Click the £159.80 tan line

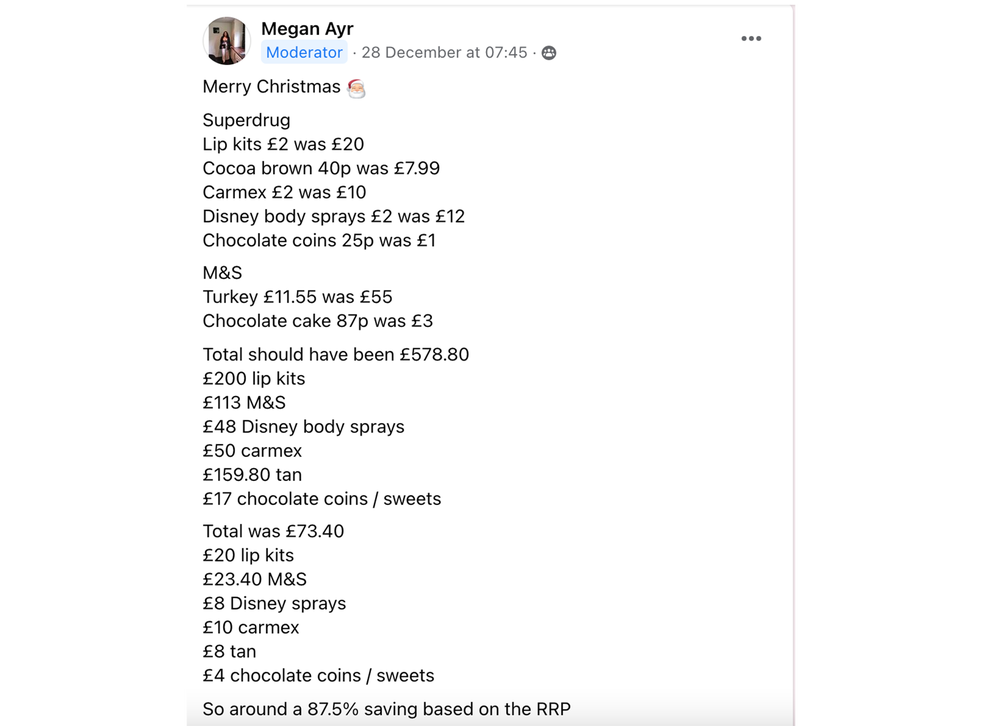click(252, 475)
